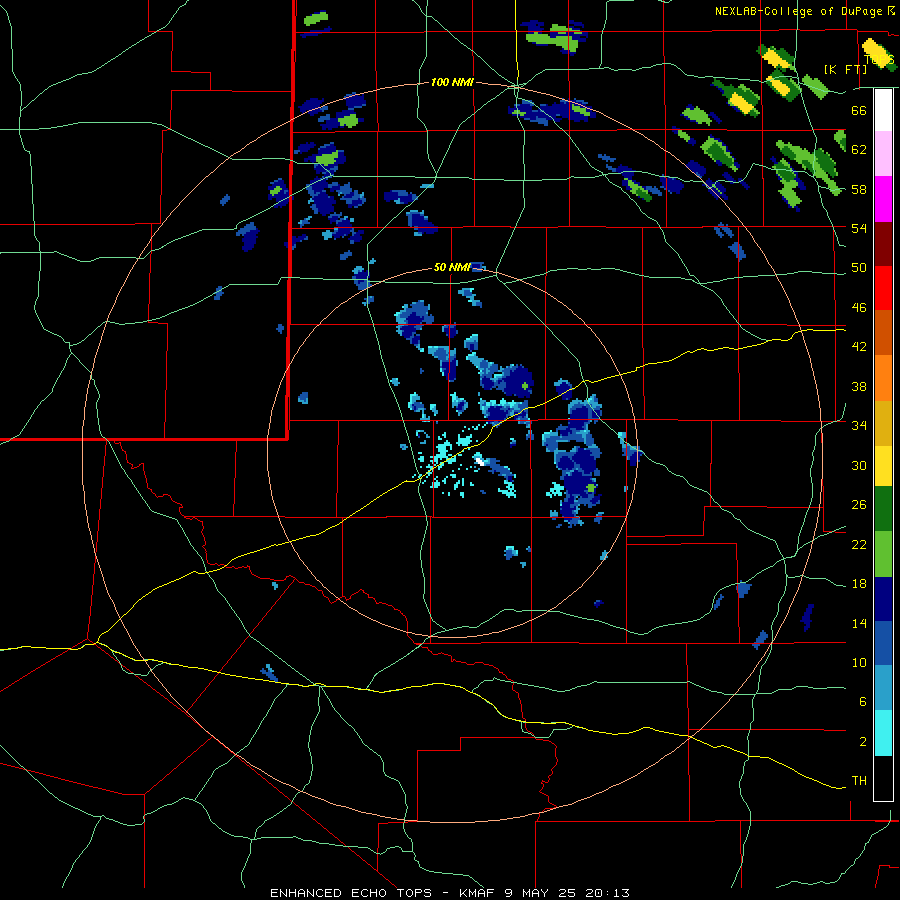Click the white swatch in the tops legend
Image resolution: width=900 pixels, height=900 pixels.
click(x=883, y=110)
